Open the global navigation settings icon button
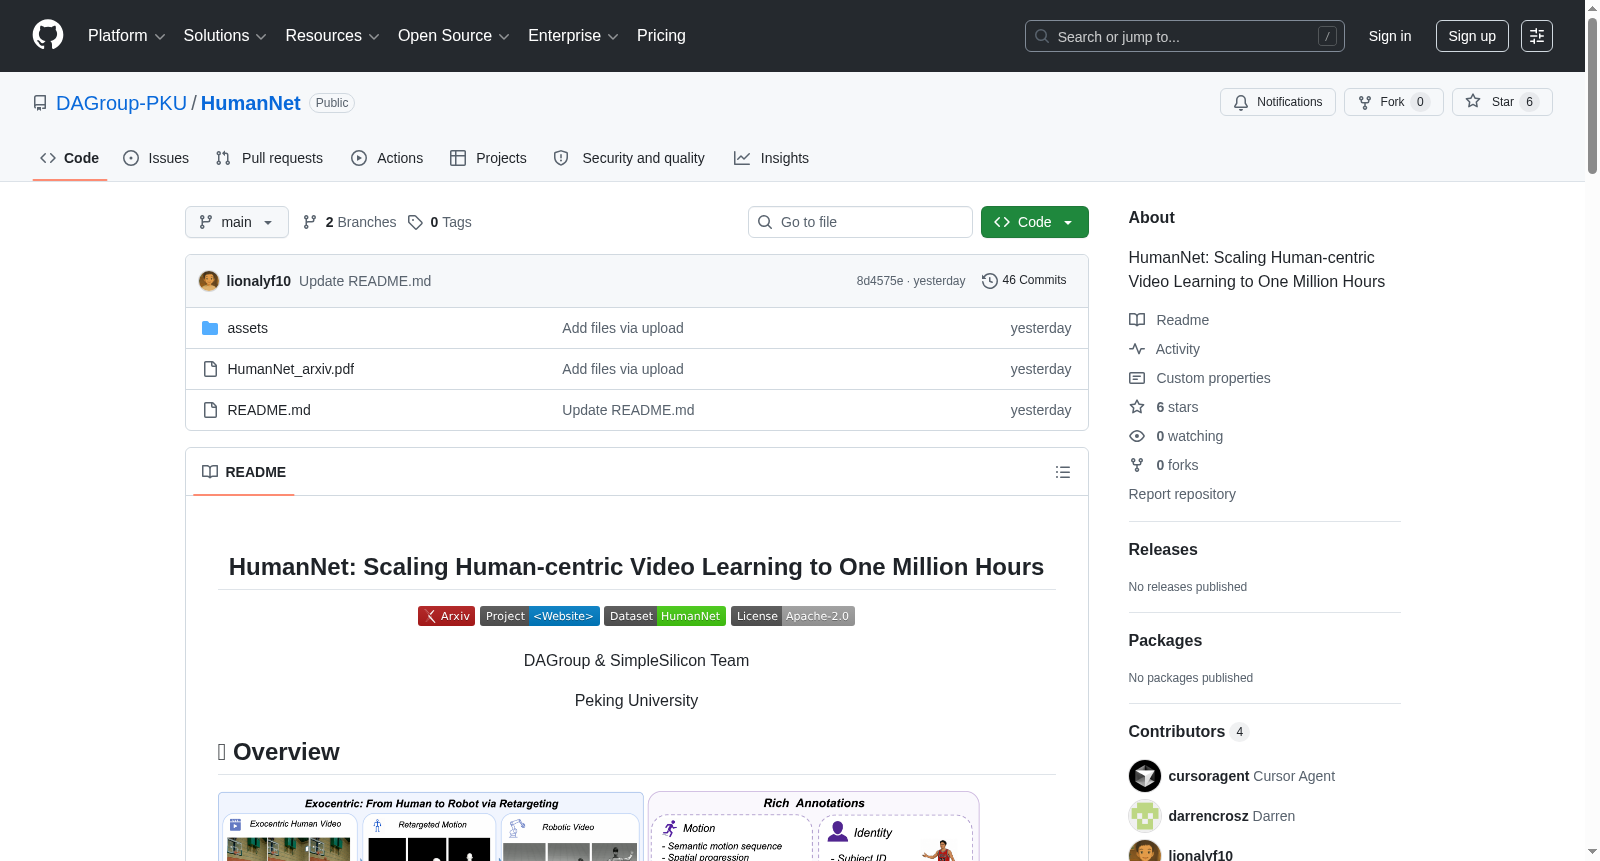Image resolution: width=1600 pixels, height=861 pixels. pos(1537,36)
